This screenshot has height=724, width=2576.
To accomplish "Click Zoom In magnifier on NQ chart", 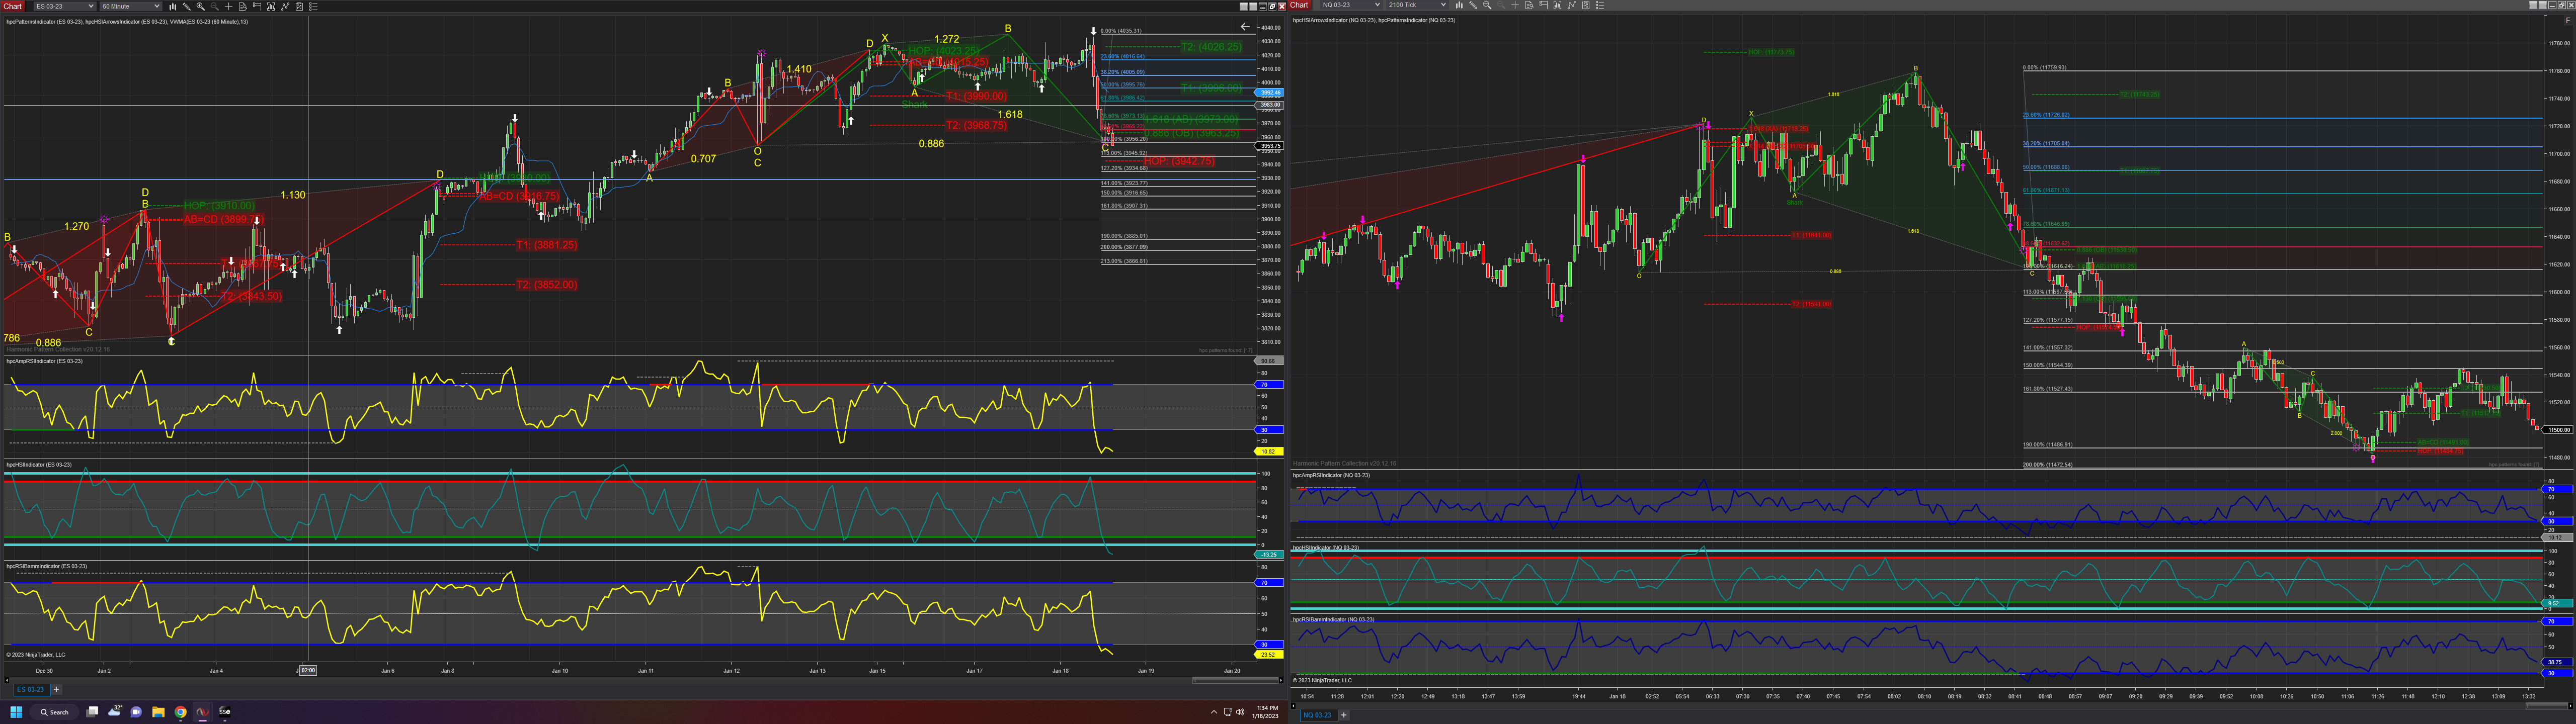I will pyautogui.click(x=1487, y=5).
